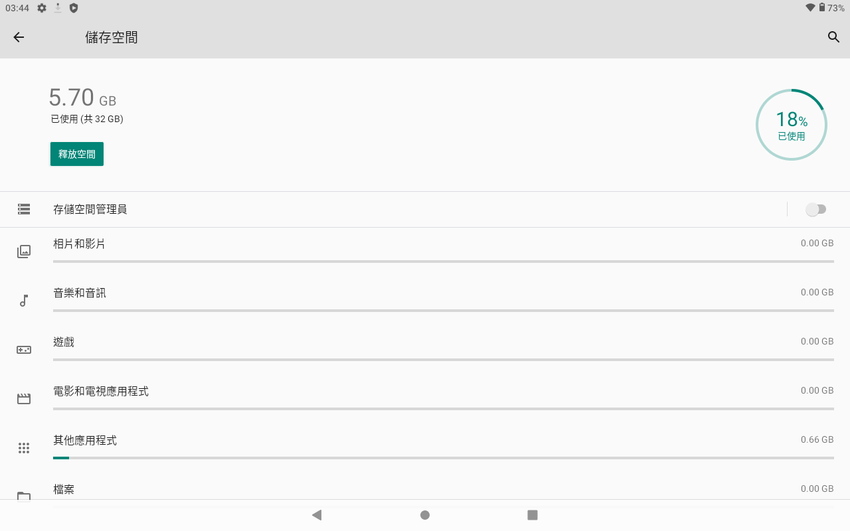Click the files folder icon

24,496
